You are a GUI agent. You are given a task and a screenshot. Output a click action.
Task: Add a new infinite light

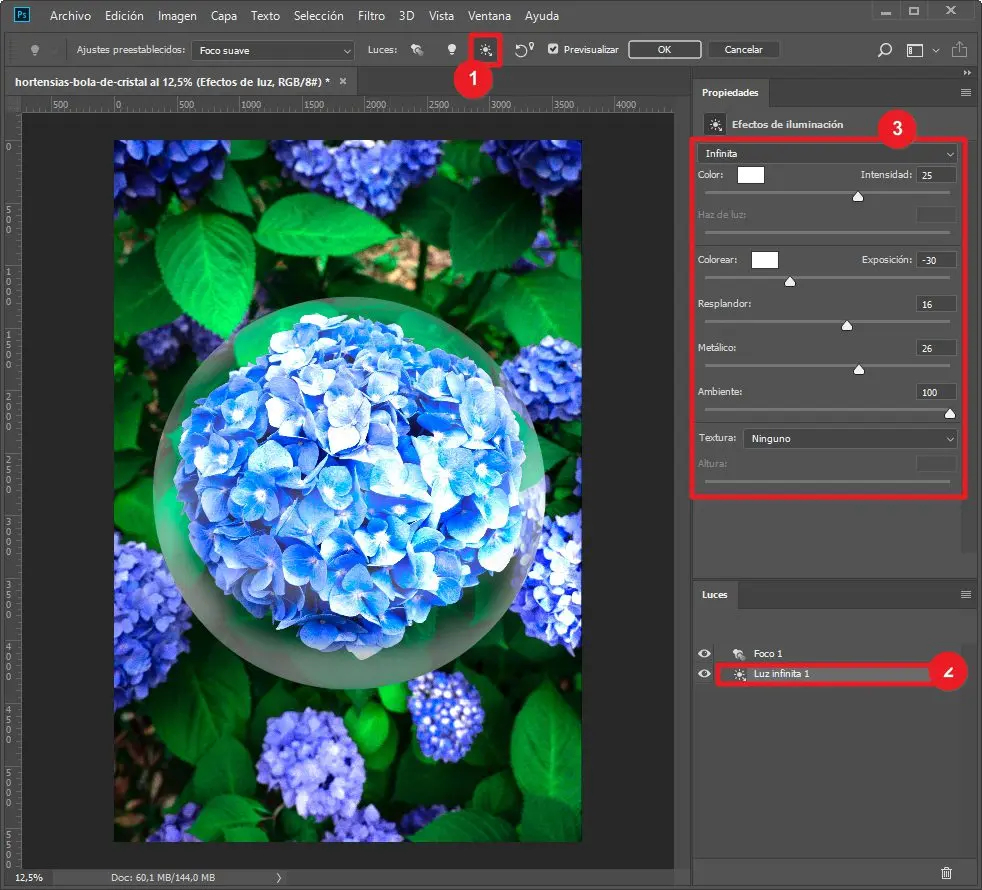(x=486, y=50)
